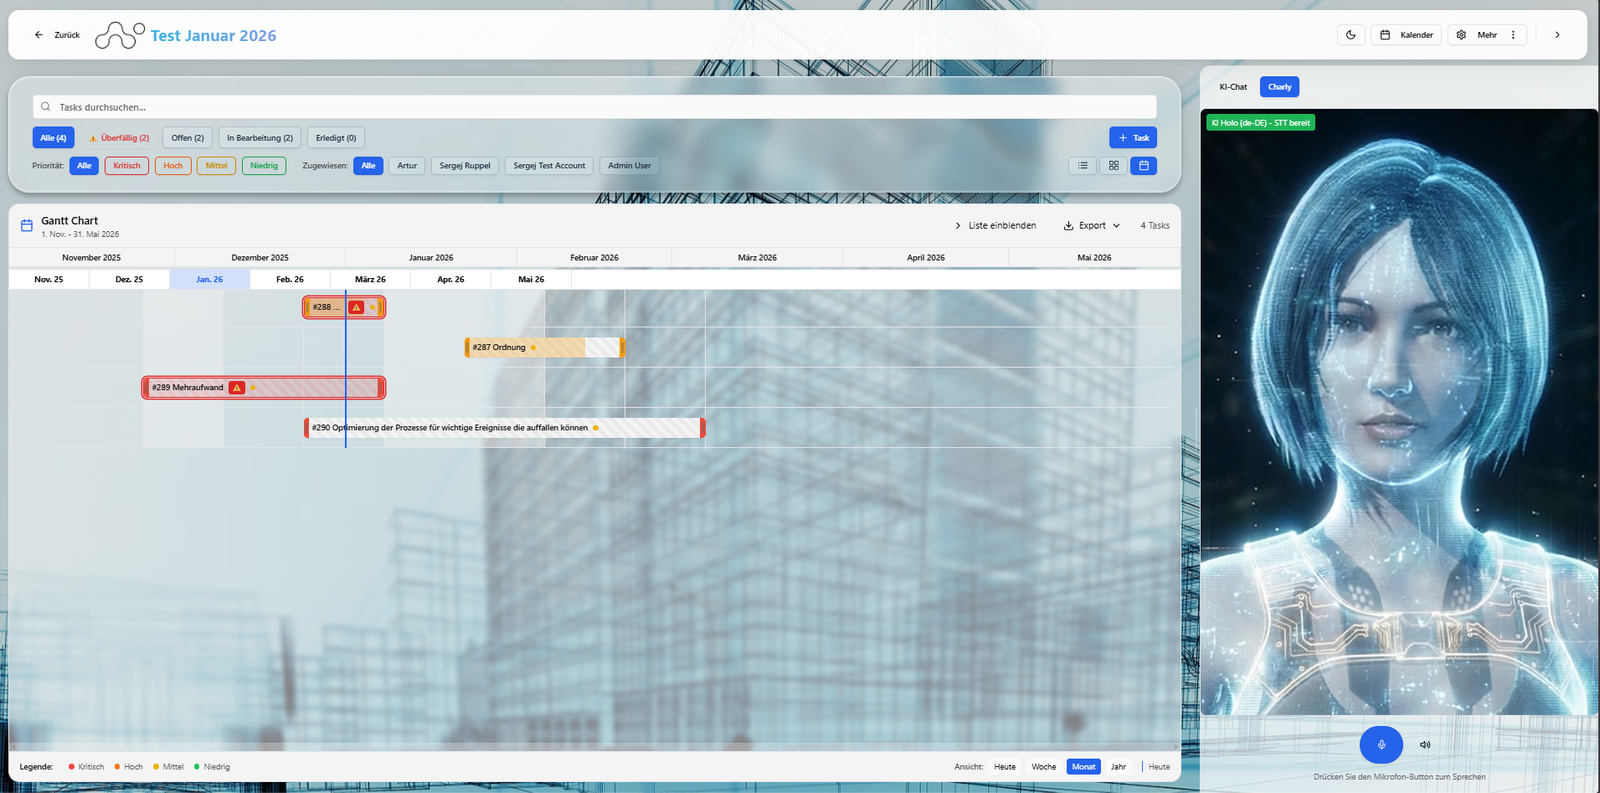Toggle the Kritisch priority filter
This screenshot has height=793, width=1600.
click(127, 166)
